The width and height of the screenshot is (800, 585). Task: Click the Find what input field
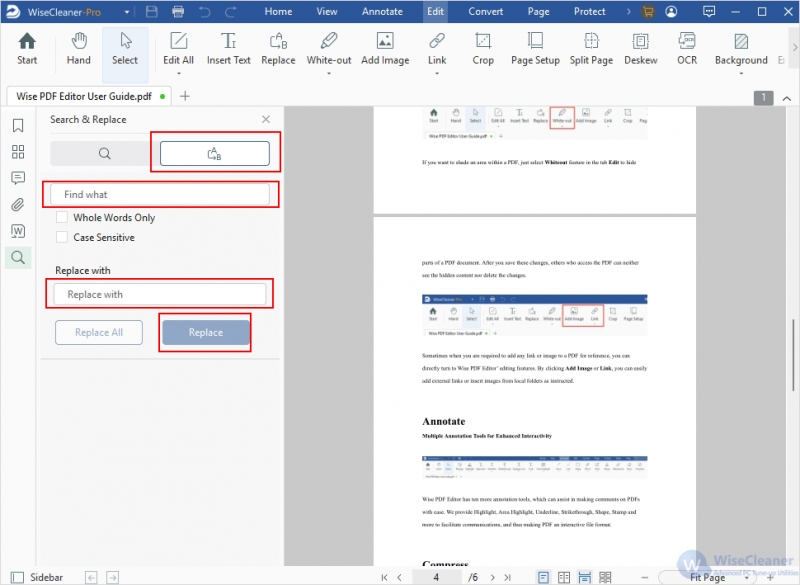coord(160,194)
